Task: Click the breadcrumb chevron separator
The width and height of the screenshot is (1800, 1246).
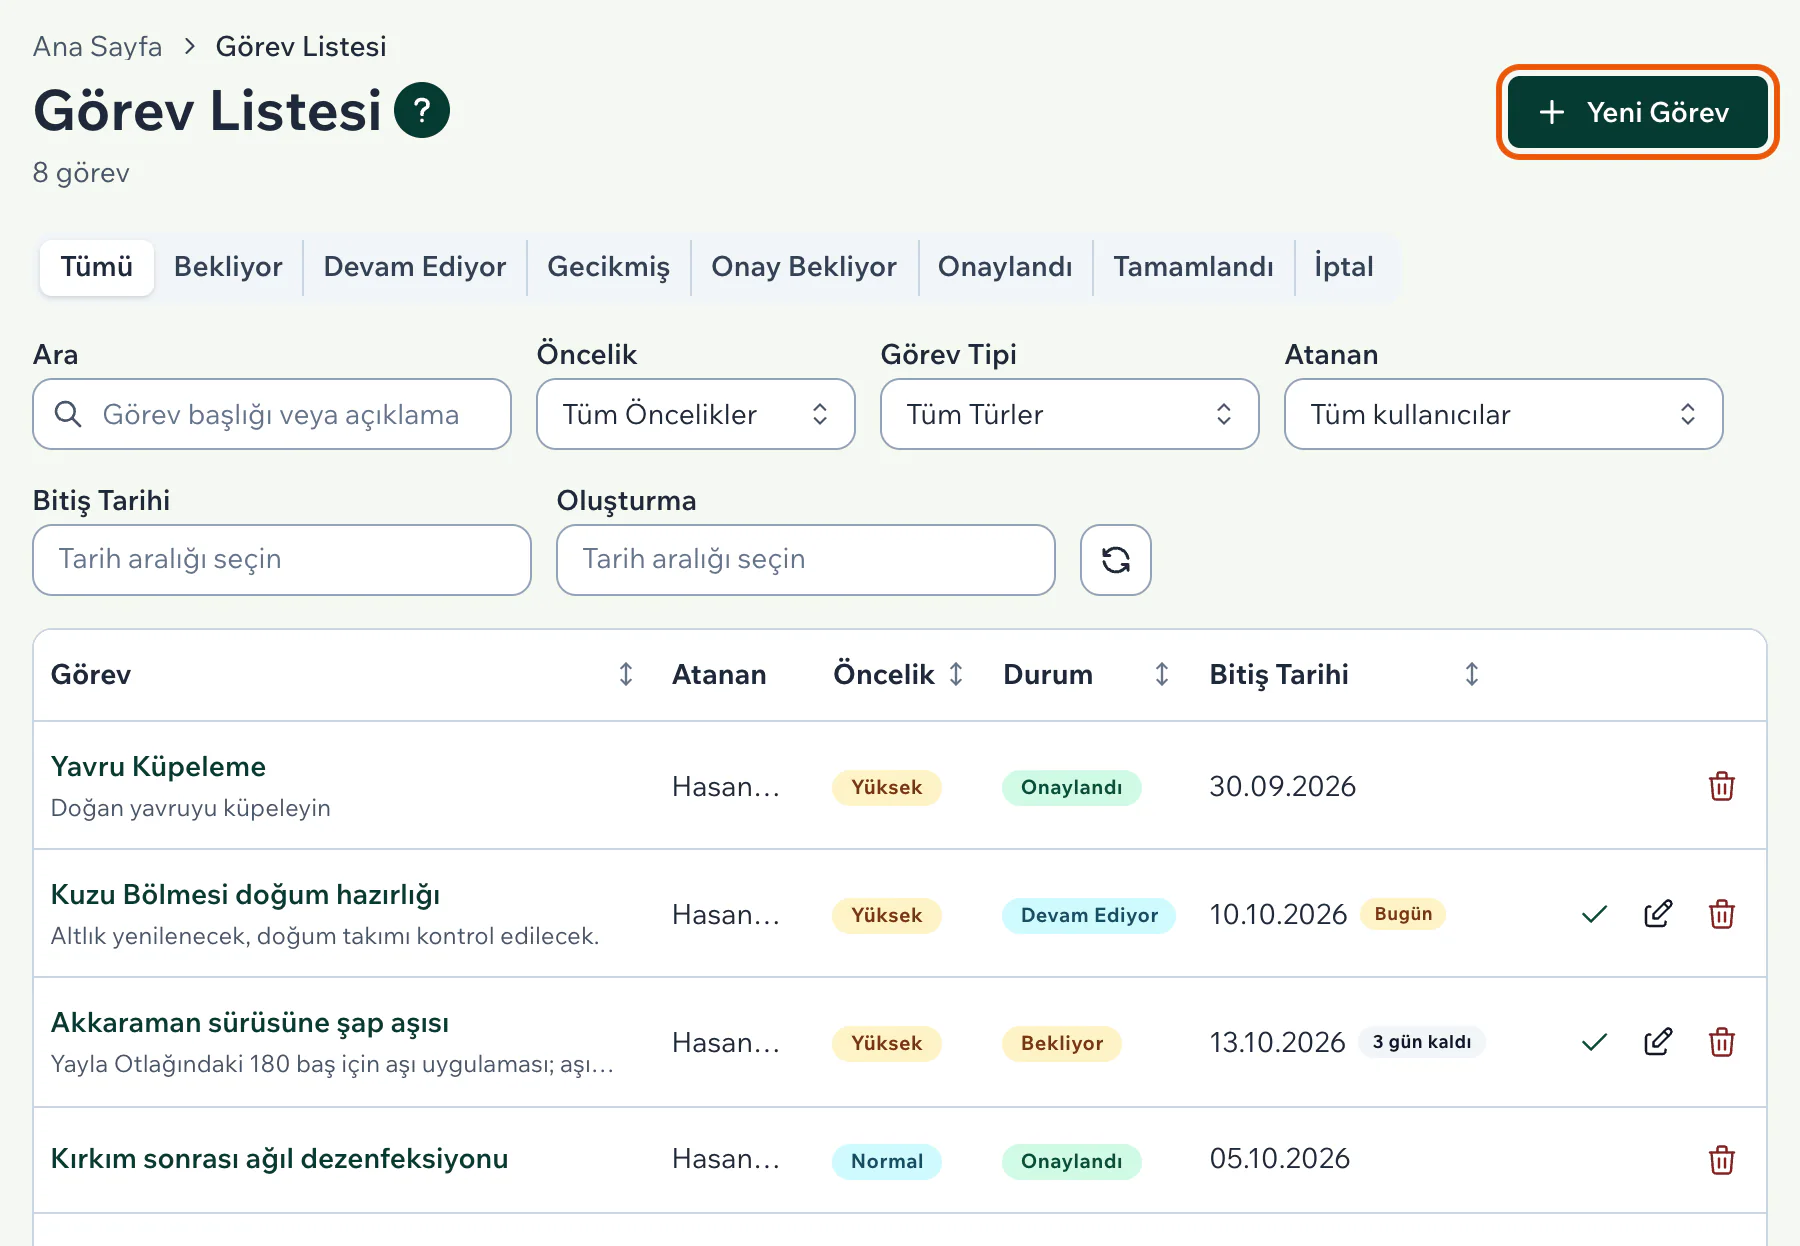Action: coord(189,46)
